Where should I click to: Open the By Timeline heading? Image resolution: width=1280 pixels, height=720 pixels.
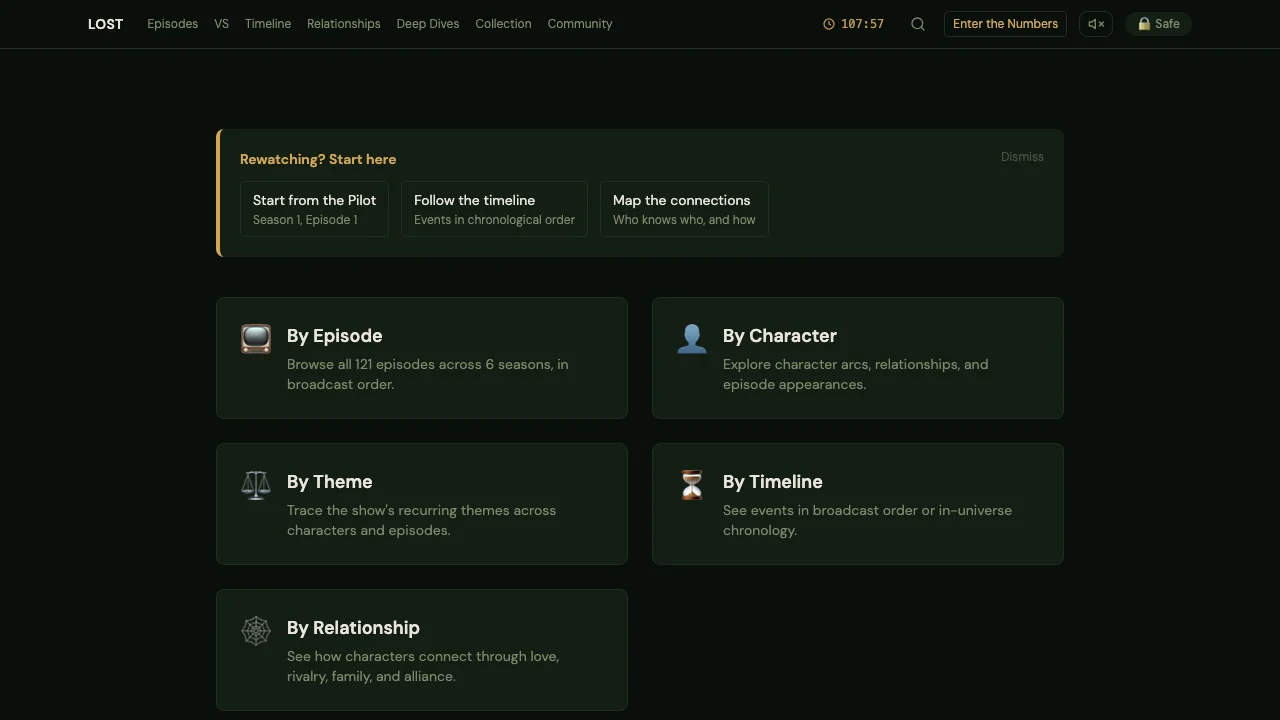[x=773, y=482]
